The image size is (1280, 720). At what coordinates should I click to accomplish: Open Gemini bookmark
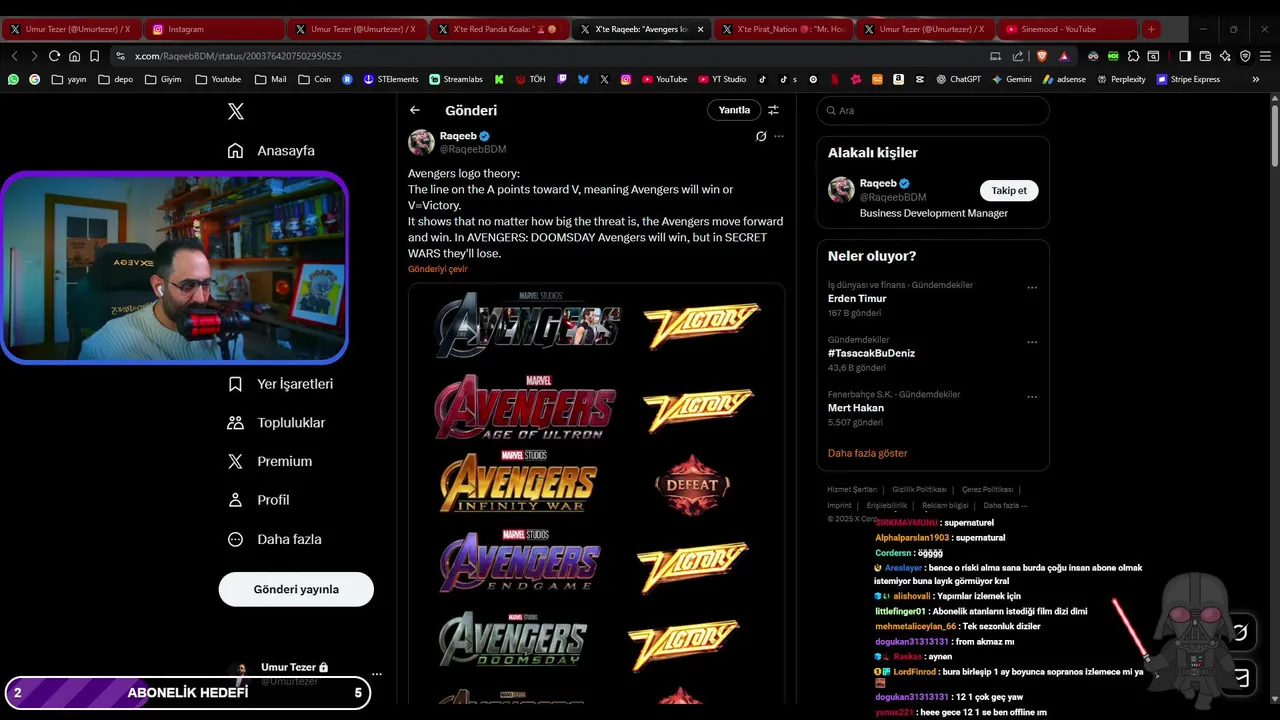(x=1011, y=79)
